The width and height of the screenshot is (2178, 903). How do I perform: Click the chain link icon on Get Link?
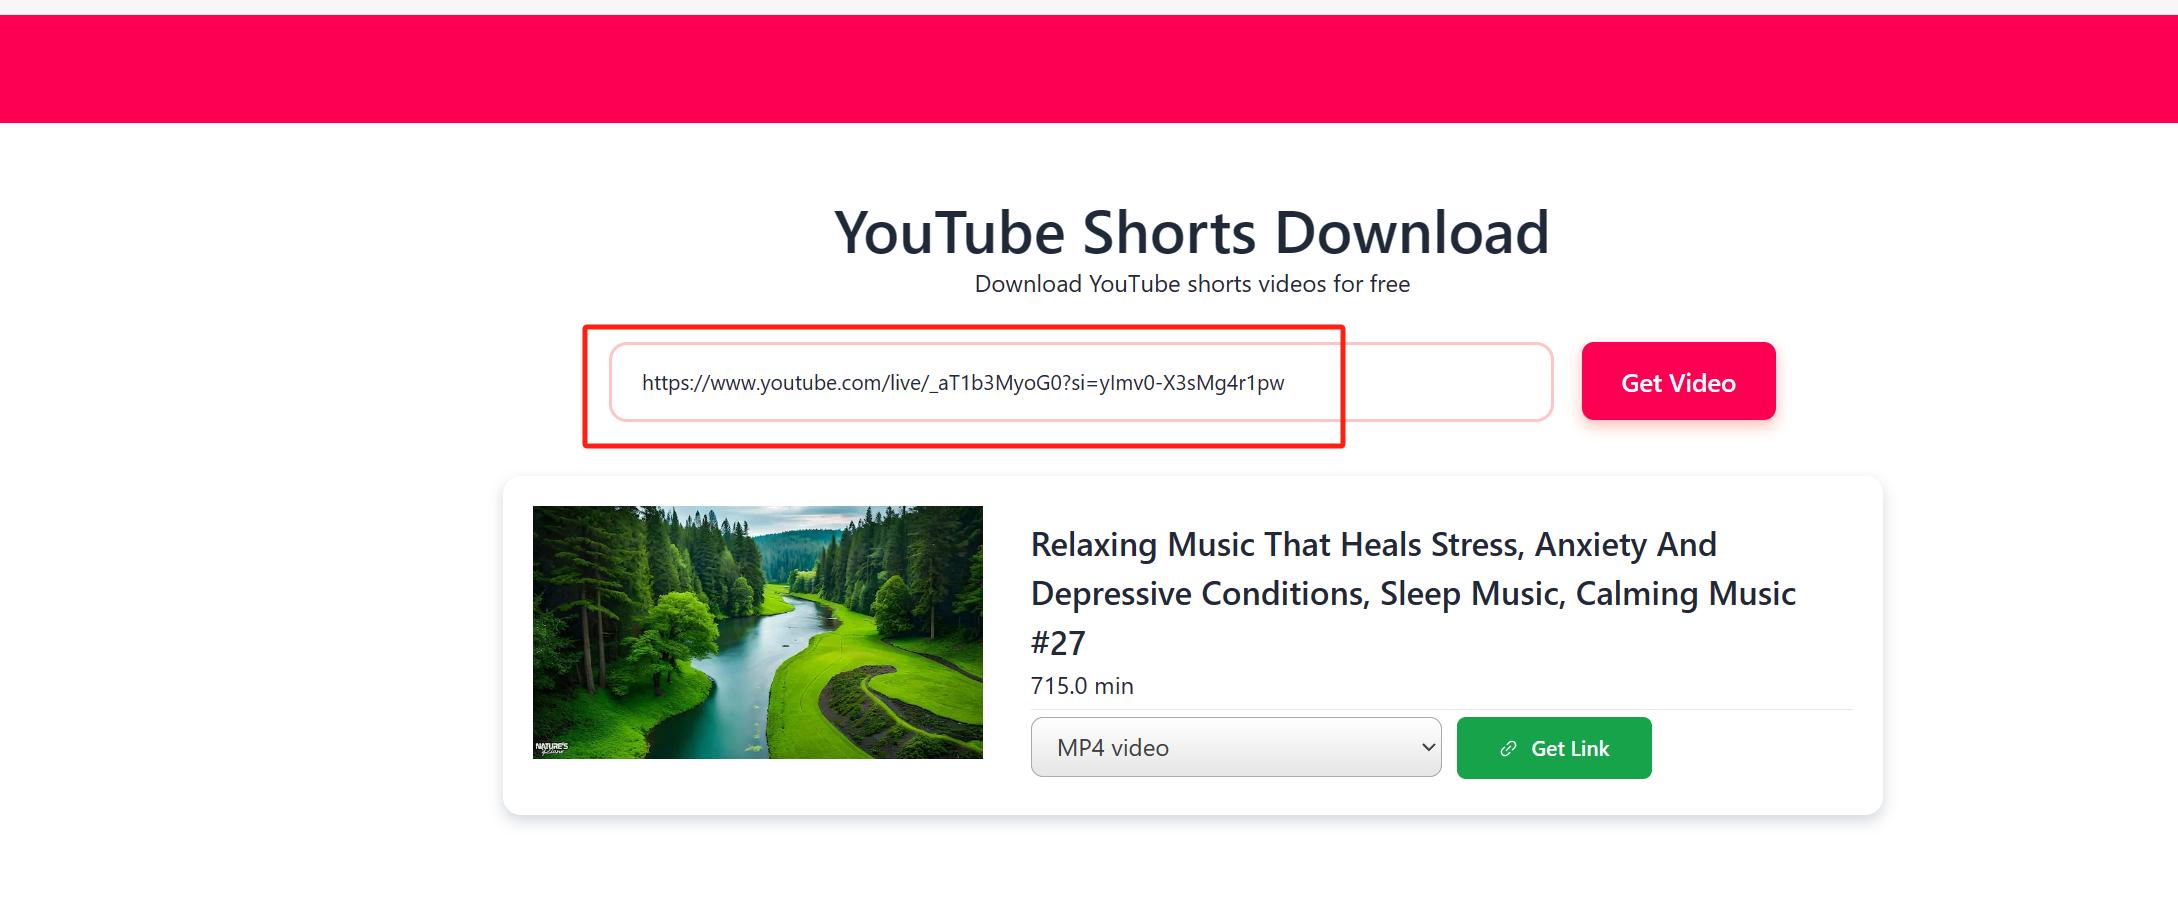coord(1508,749)
